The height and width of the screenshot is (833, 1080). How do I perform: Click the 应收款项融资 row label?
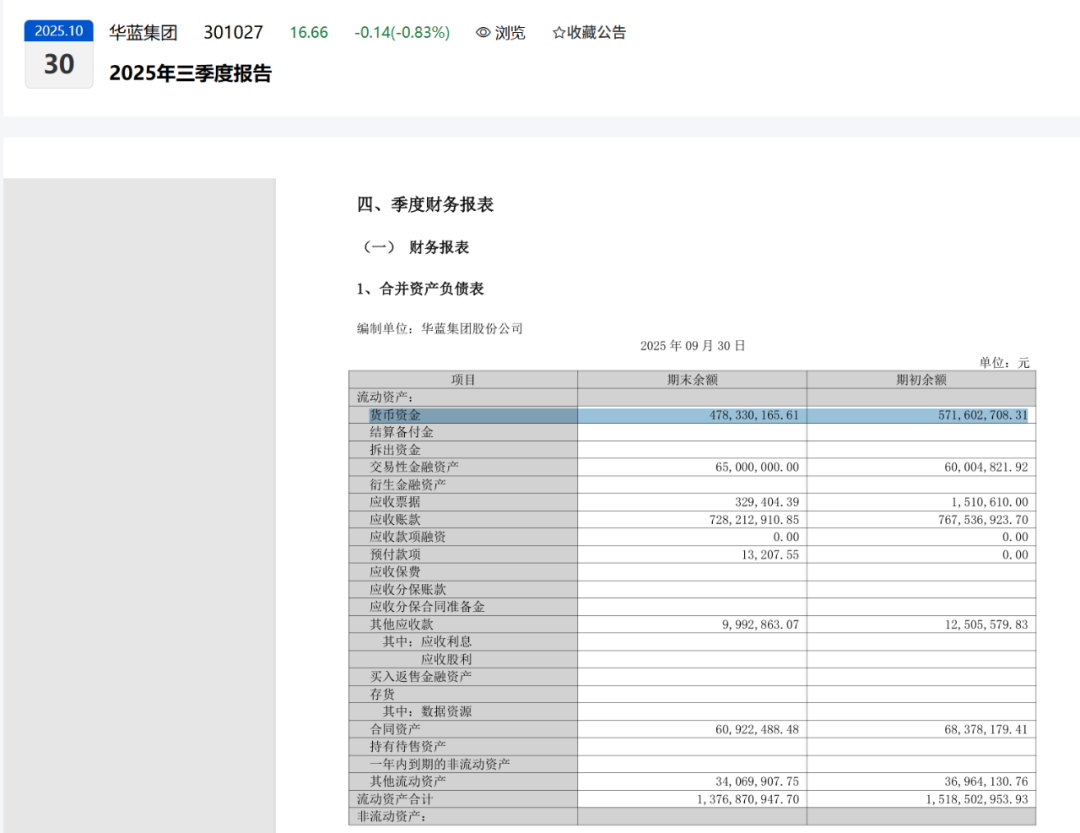point(408,537)
